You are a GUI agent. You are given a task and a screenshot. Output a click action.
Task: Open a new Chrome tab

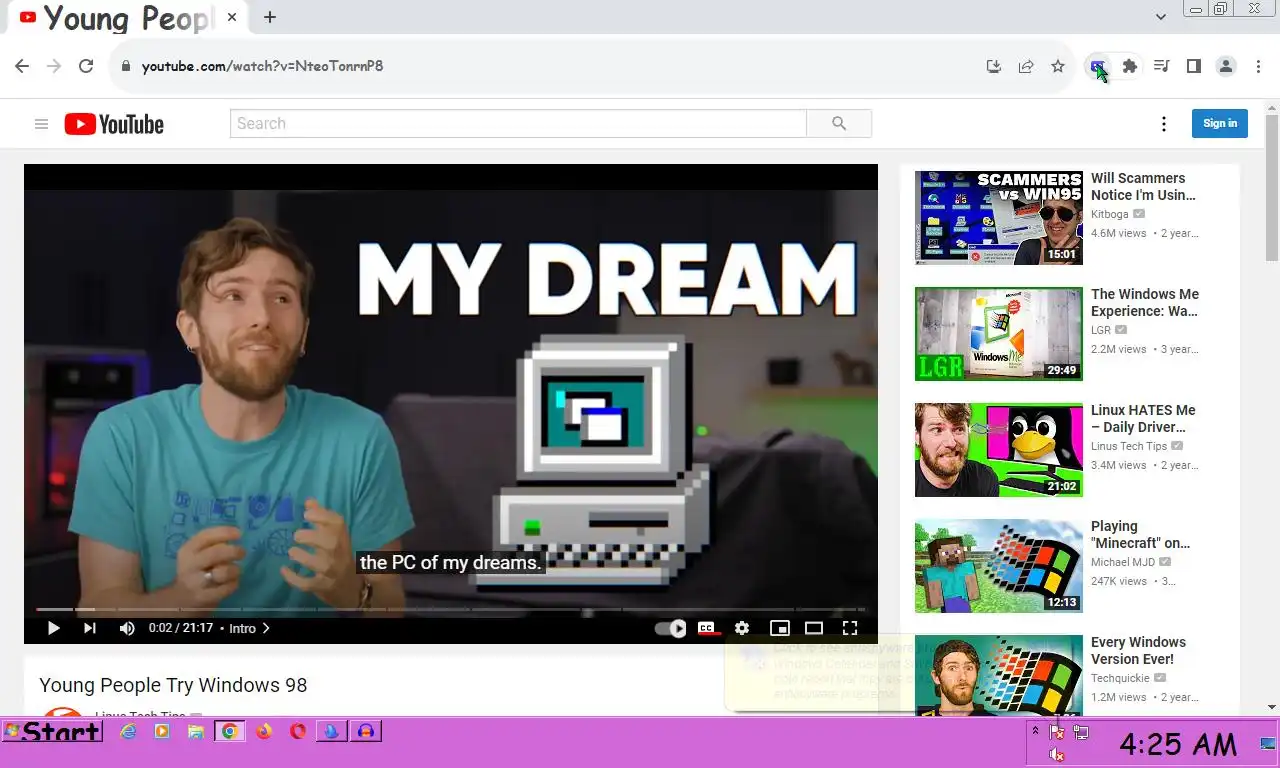click(270, 17)
